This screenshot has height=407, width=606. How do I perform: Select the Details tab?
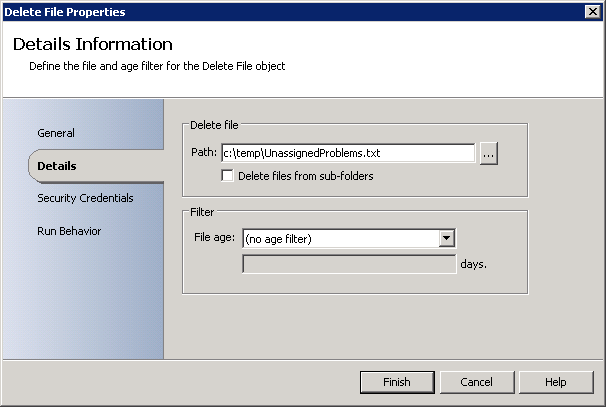tap(57, 166)
